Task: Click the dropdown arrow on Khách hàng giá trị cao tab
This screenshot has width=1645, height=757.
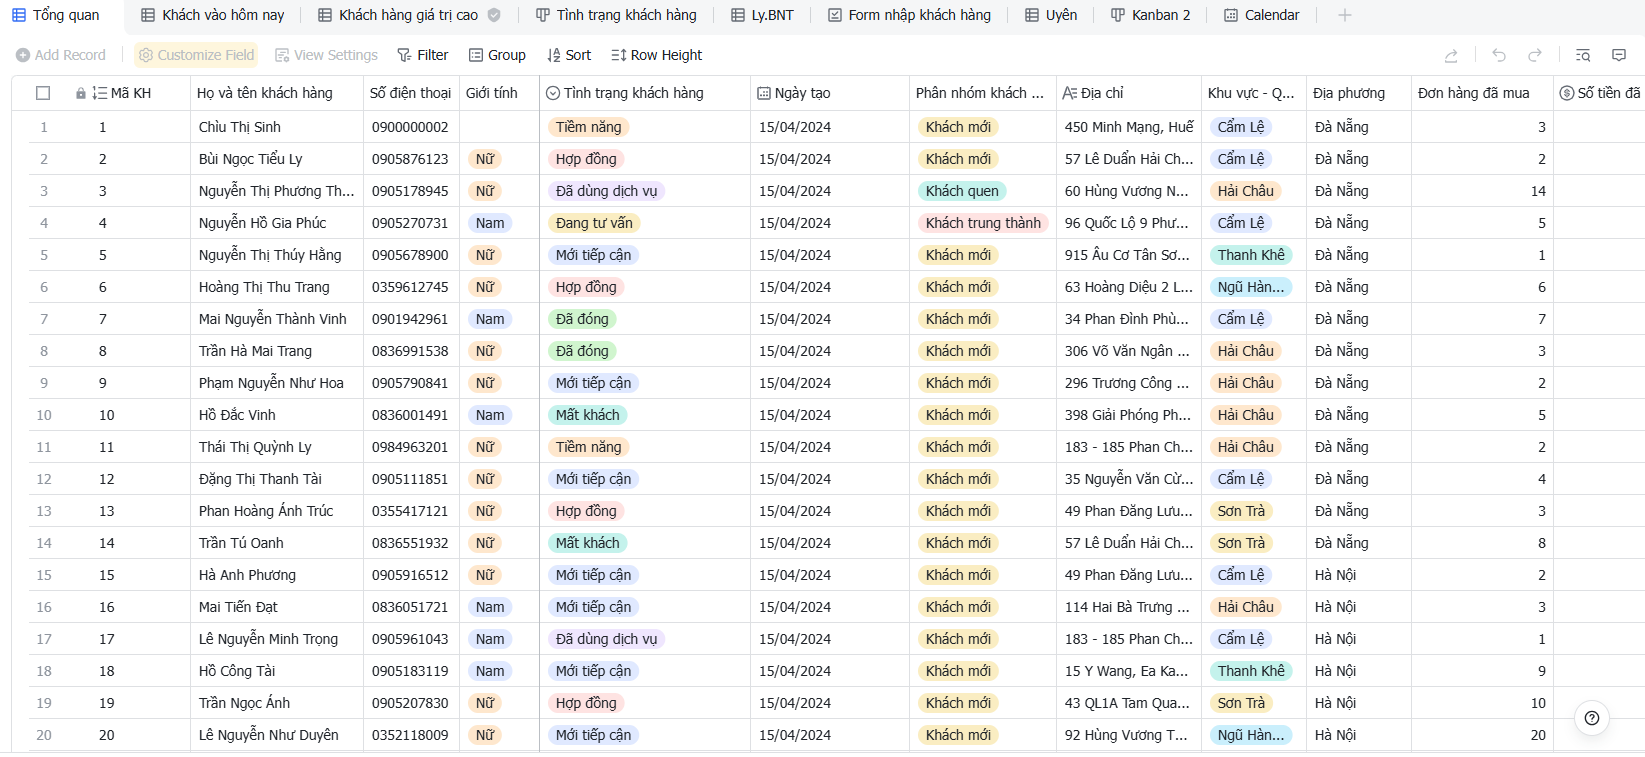Action: [x=494, y=15]
